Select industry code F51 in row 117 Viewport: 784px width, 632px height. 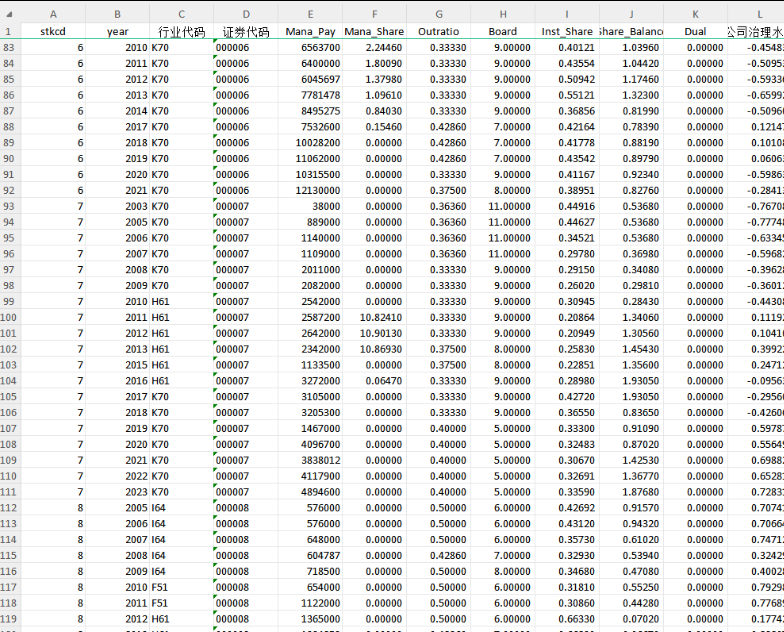[182, 588]
